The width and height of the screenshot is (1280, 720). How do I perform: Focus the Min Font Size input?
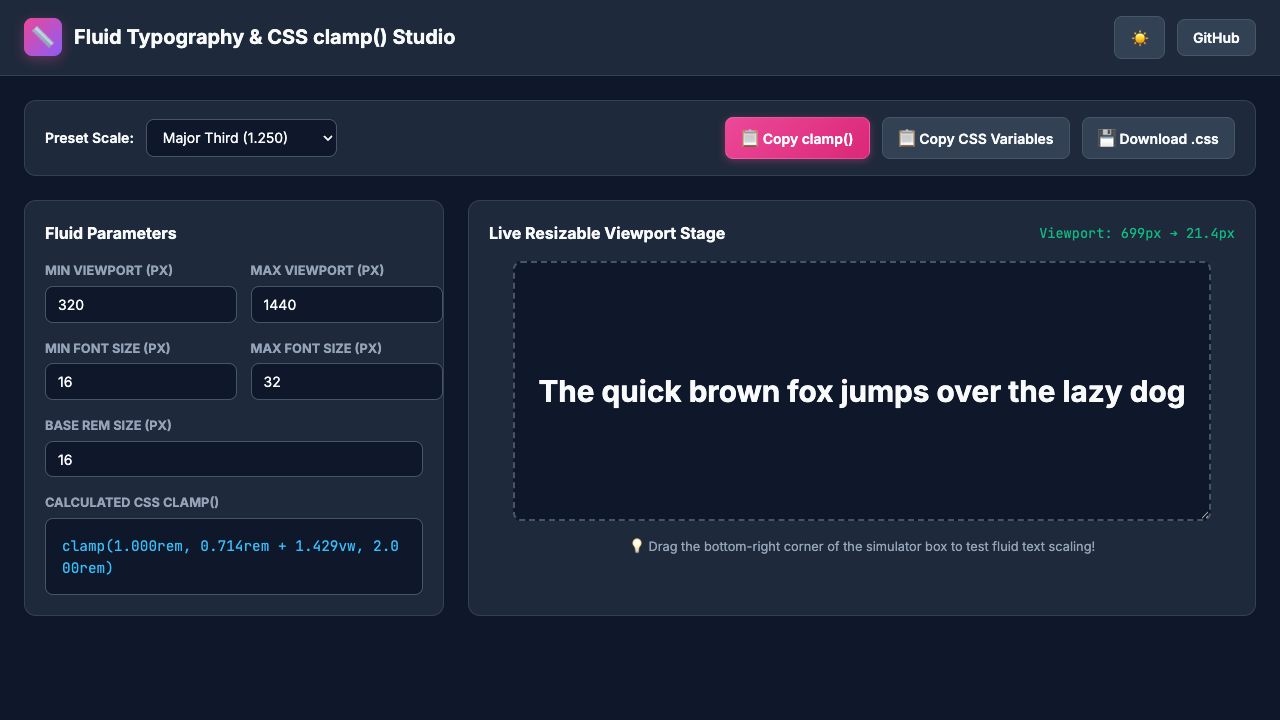click(x=141, y=382)
